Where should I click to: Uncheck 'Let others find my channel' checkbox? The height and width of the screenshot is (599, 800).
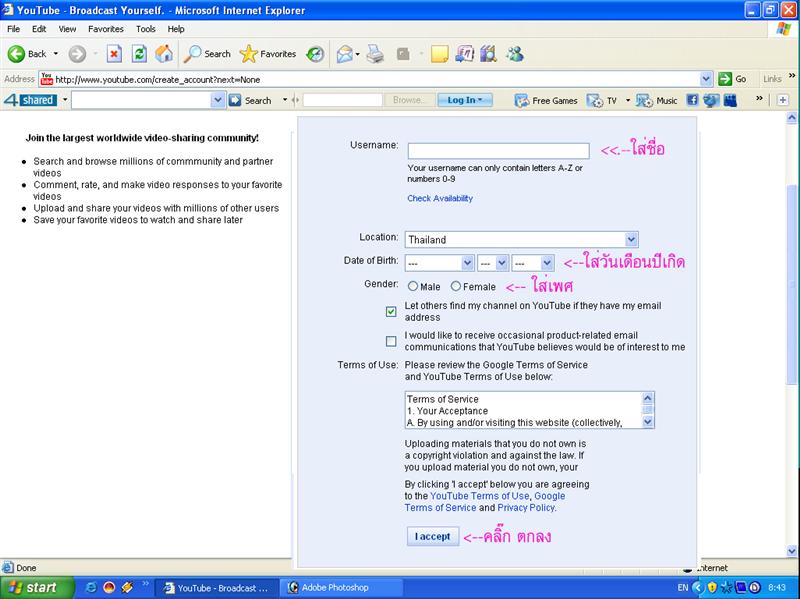coord(391,312)
